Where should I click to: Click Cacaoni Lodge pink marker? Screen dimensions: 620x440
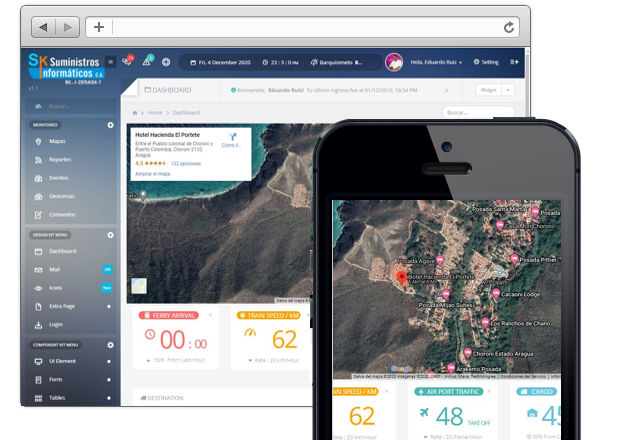pyautogui.click(x=496, y=293)
